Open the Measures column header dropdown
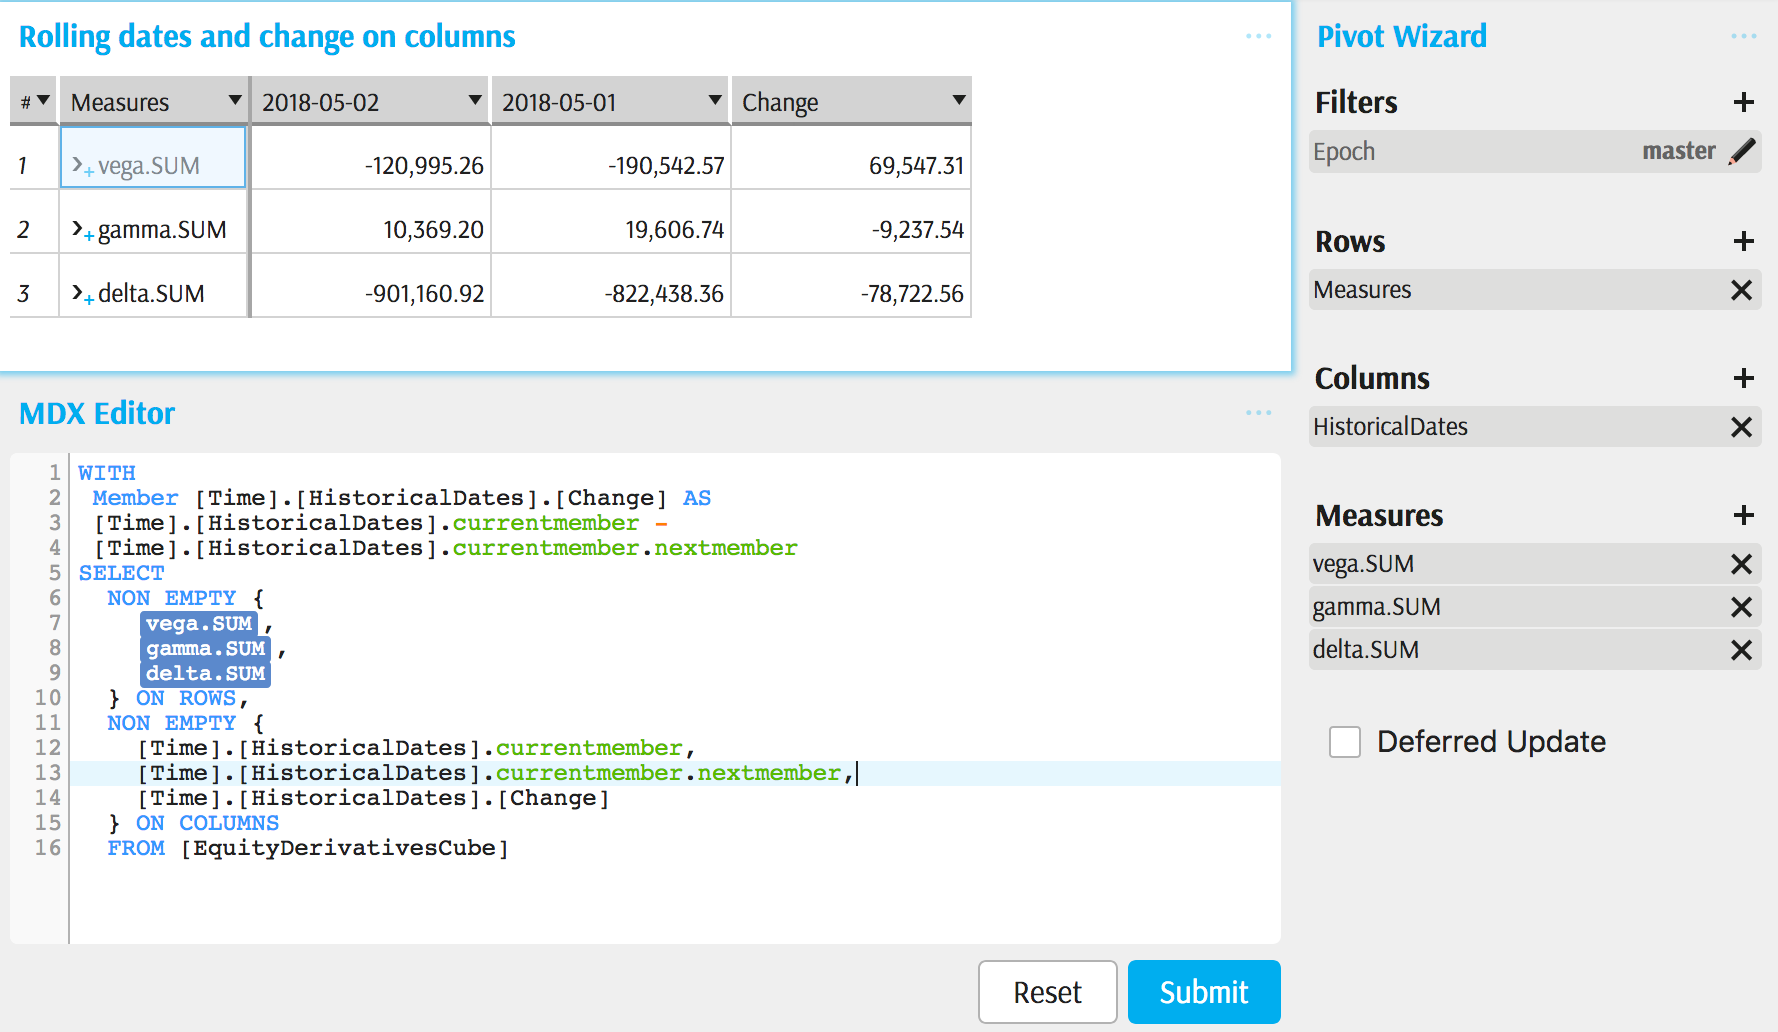The image size is (1778, 1032). point(235,100)
